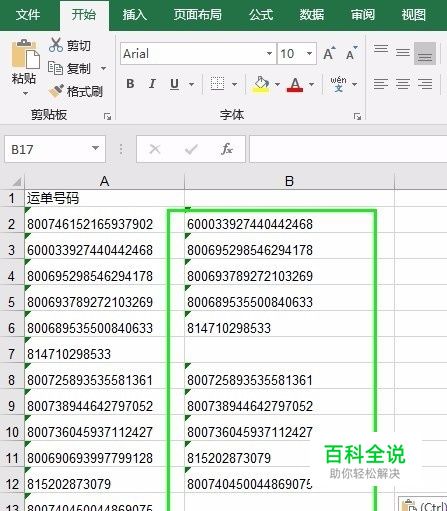
Task: Expand the Copy dropdown arrow
Action: coord(104,69)
